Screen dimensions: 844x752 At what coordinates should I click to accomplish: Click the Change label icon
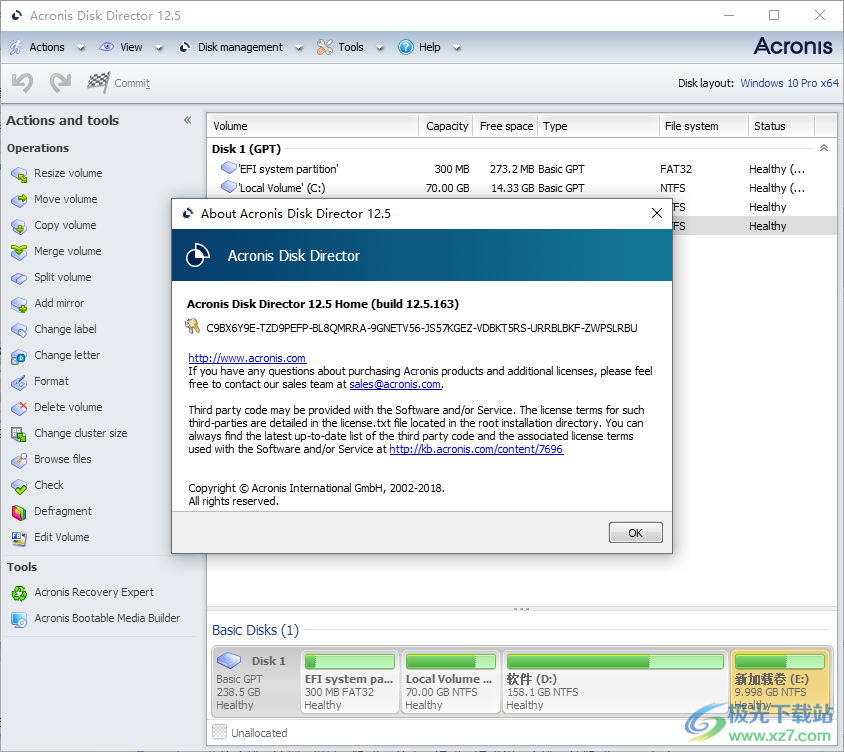click(19, 330)
